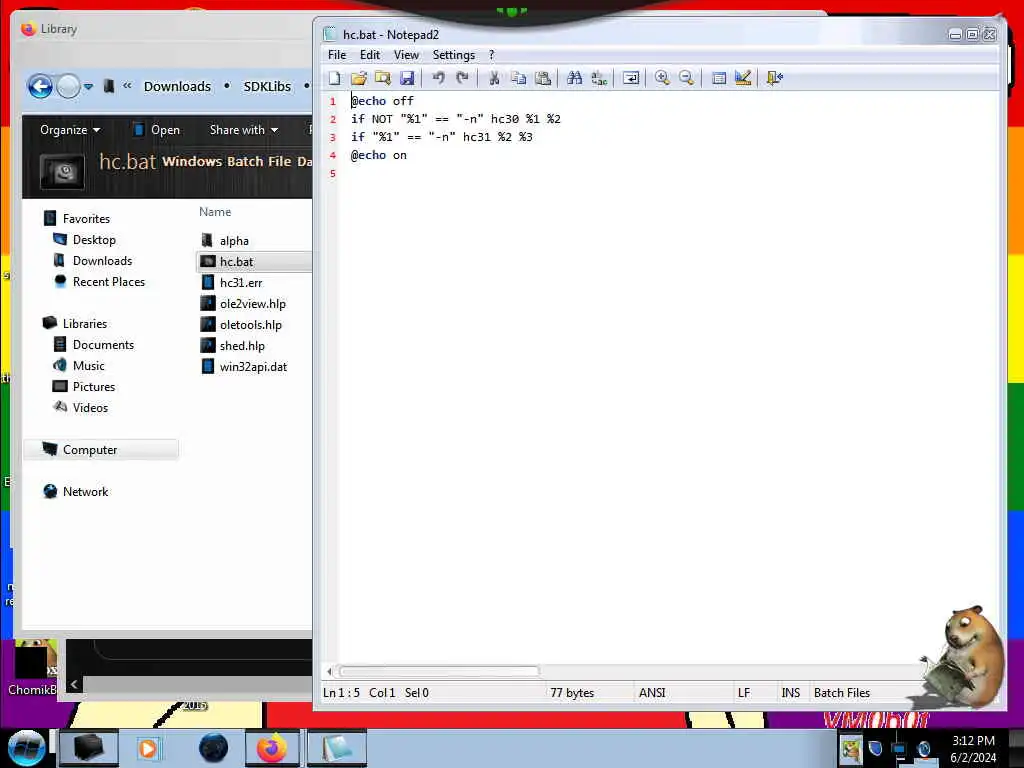Click the Name column header
This screenshot has width=1024, height=768.
point(215,212)
